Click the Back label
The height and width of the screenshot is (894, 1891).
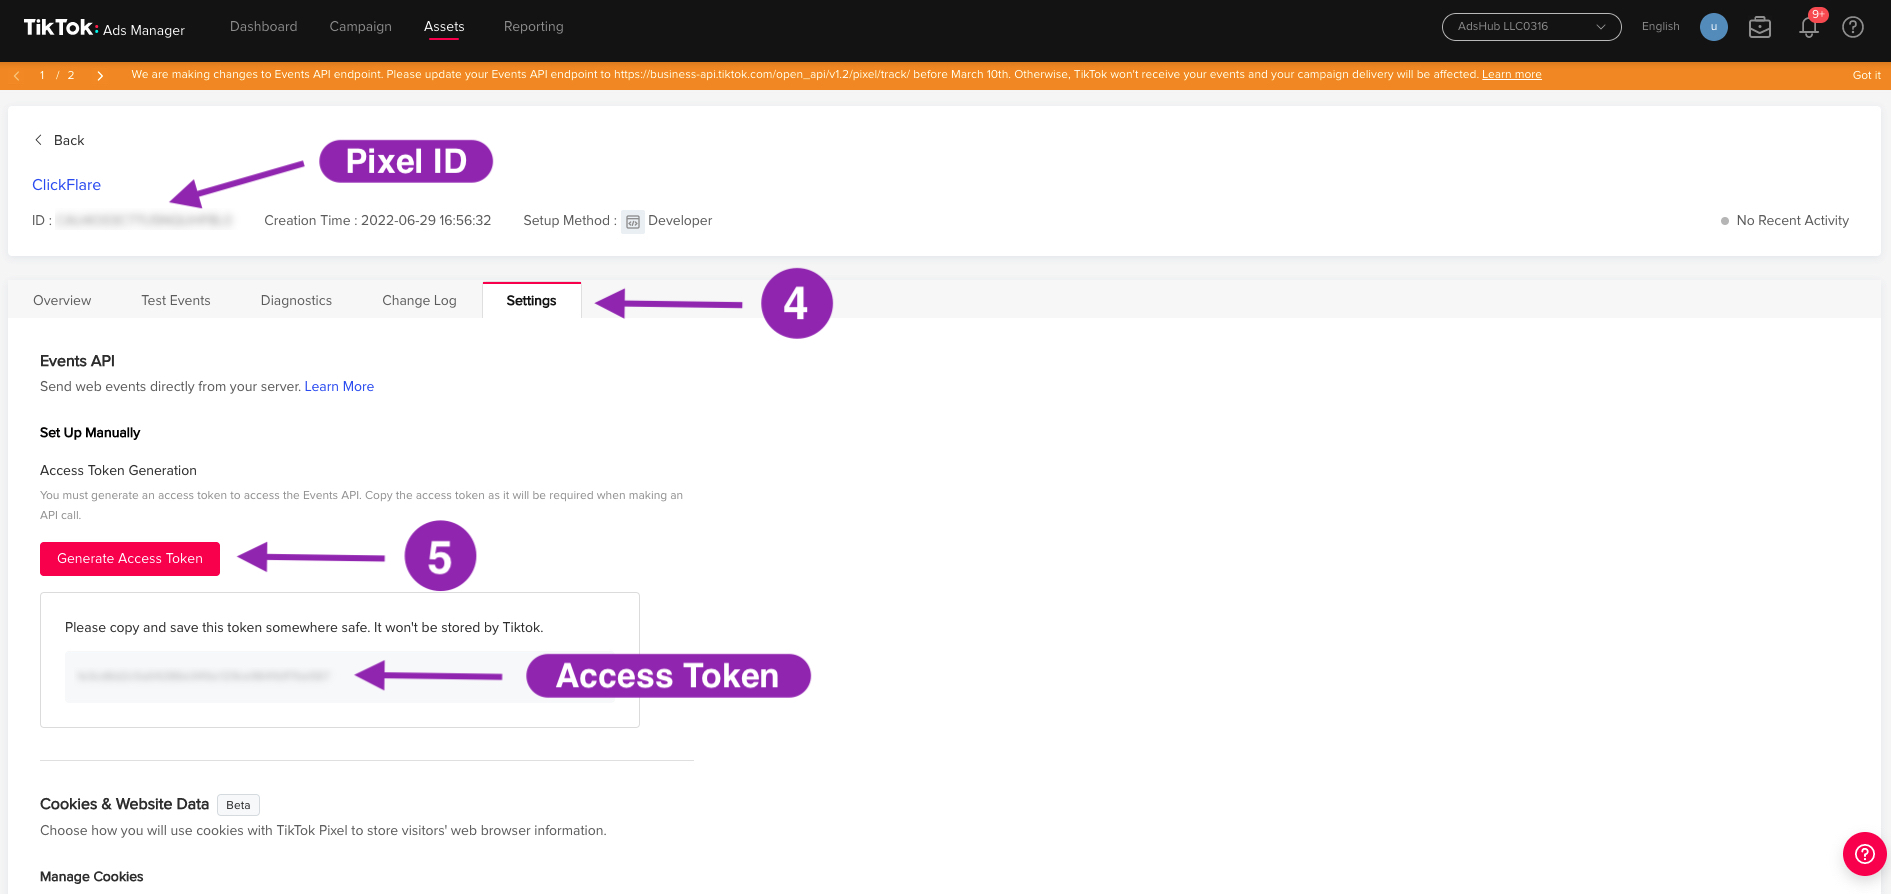coord(69,140)
